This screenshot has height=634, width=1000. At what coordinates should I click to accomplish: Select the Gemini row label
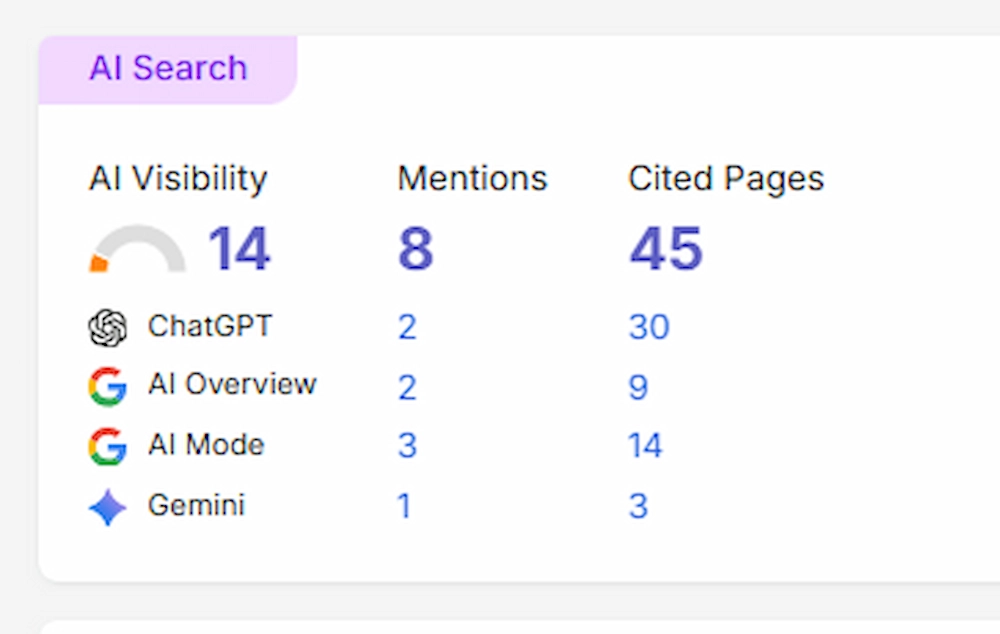(x=196, y=505)
